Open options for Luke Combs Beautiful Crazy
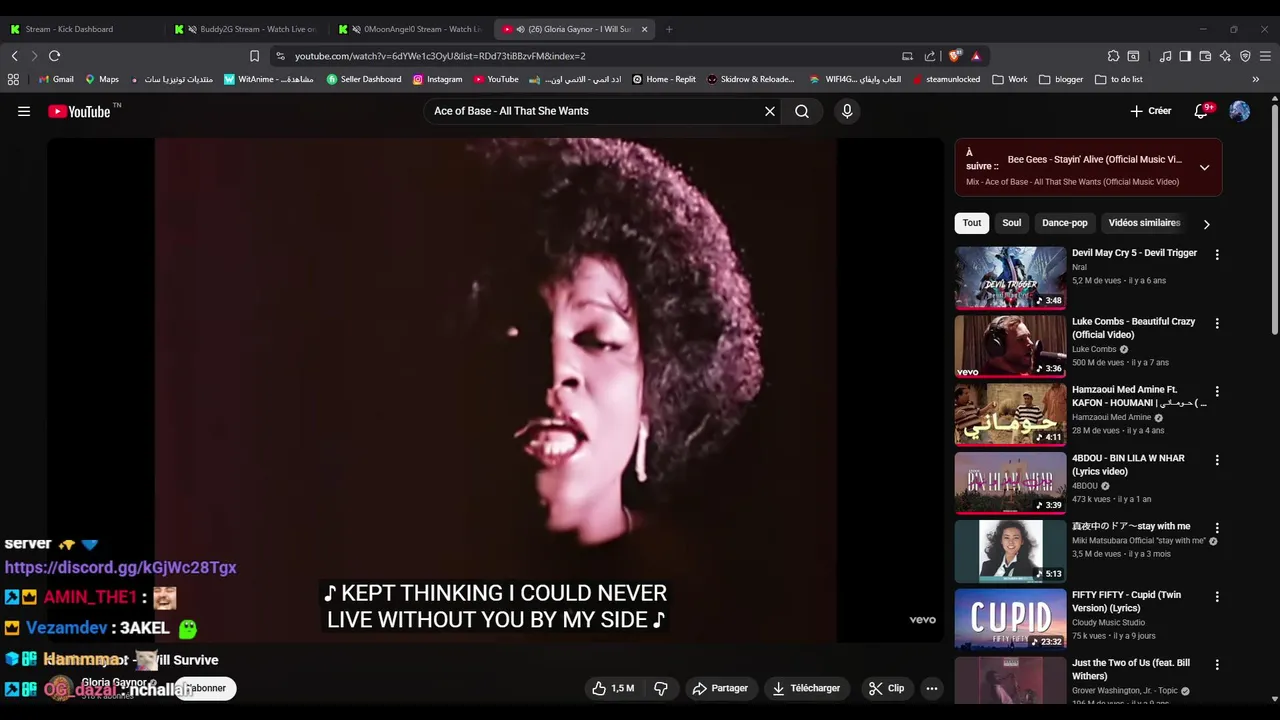 point(1217,324)
